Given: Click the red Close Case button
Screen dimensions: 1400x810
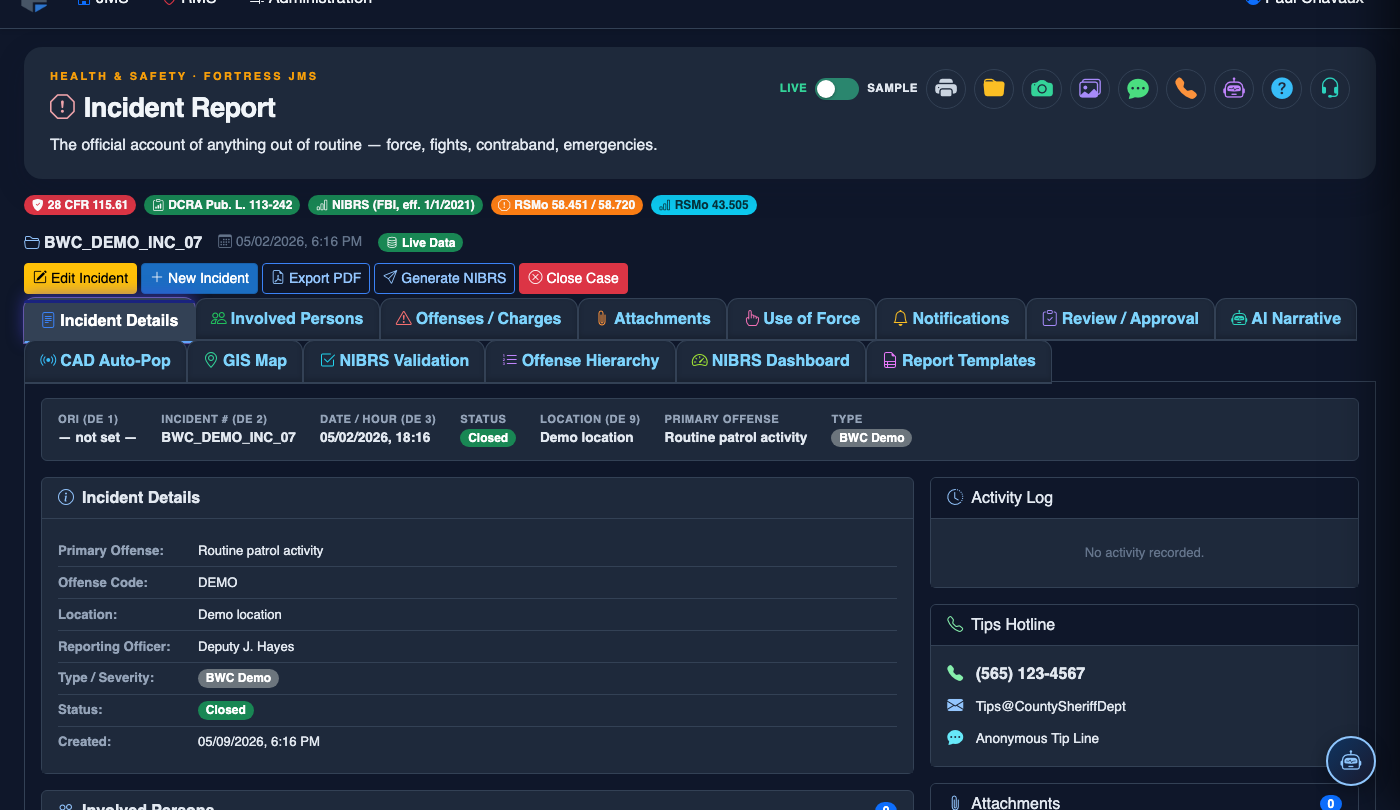Looking at the screenshot, I should click(573, 278).
